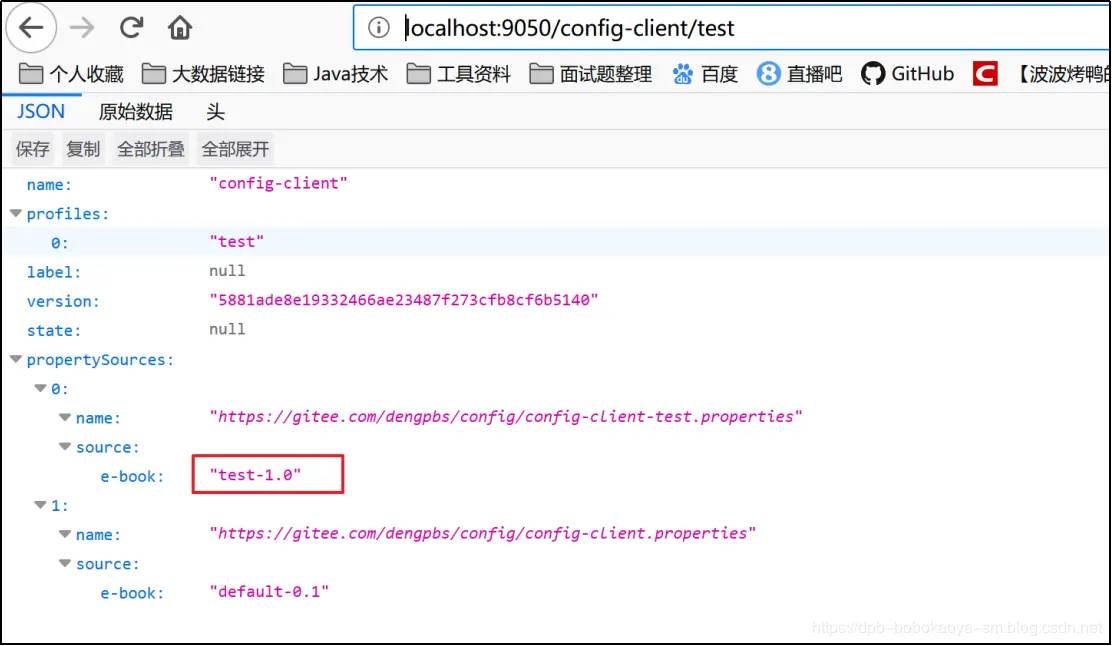Select the config-client.properties URL value
Viewport: 1112px width, 646px height.
[x=482, y=533]
